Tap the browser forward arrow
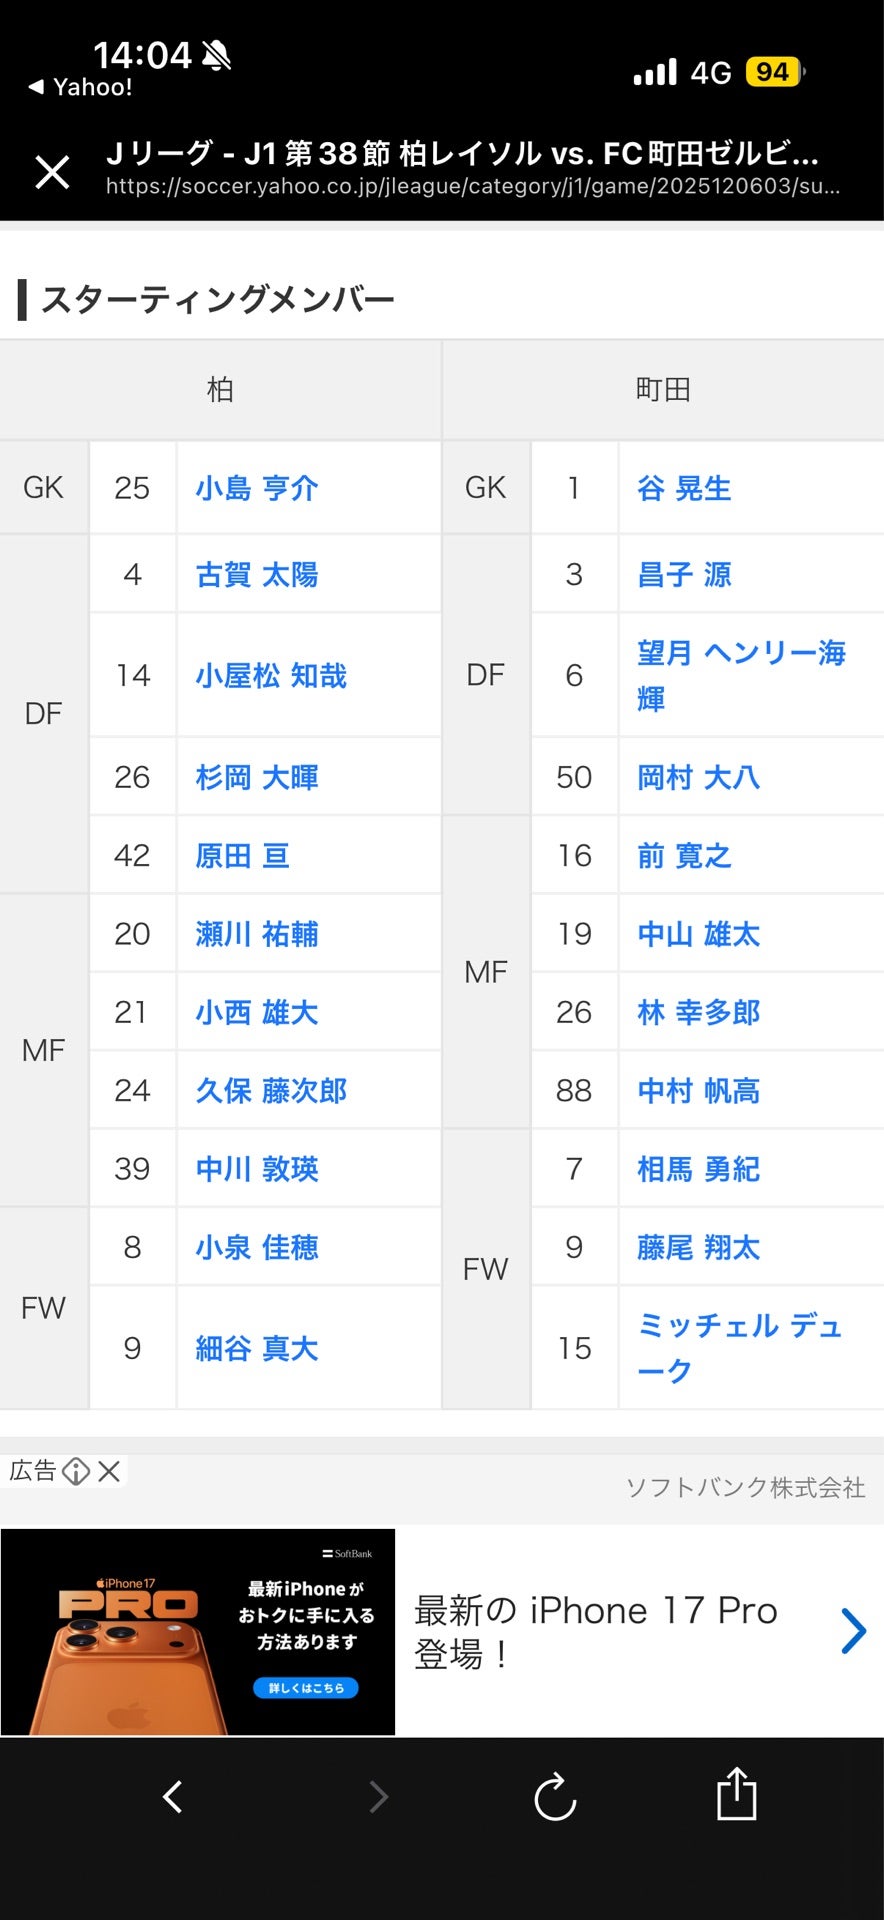The image size is (884, 1920). tap(379, 1797)
